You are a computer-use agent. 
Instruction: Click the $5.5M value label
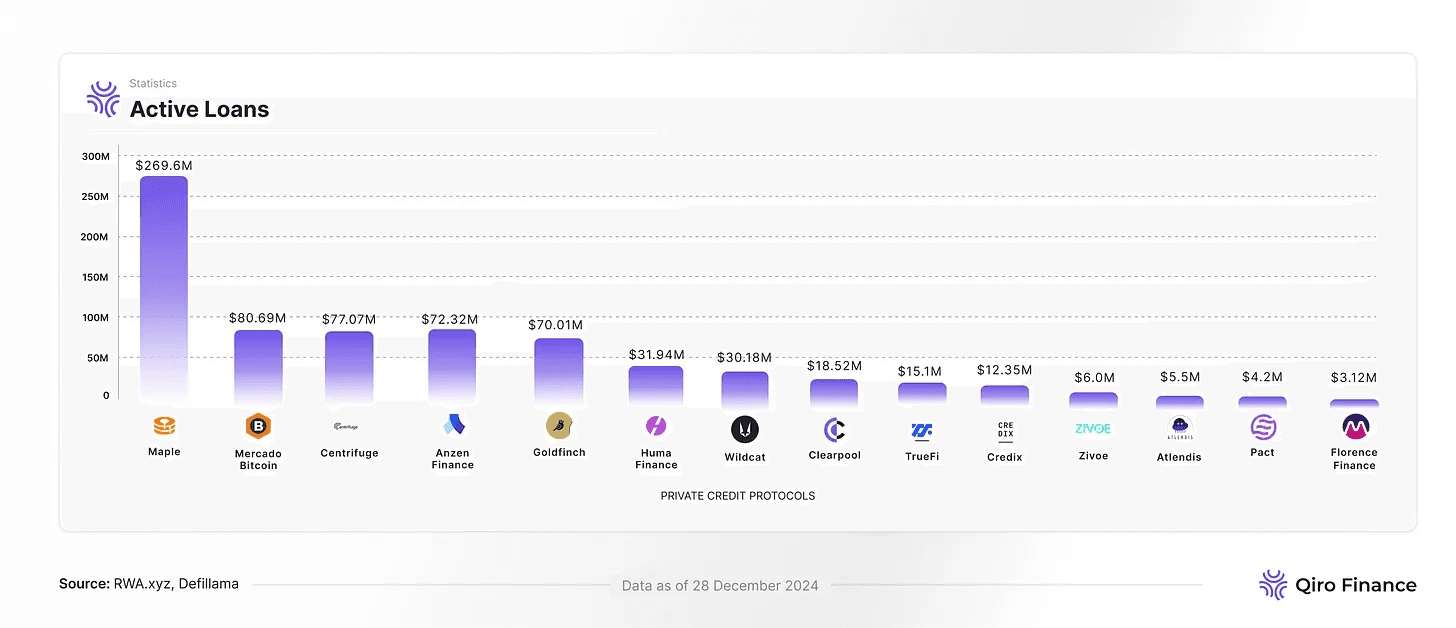coord(1180,377)
